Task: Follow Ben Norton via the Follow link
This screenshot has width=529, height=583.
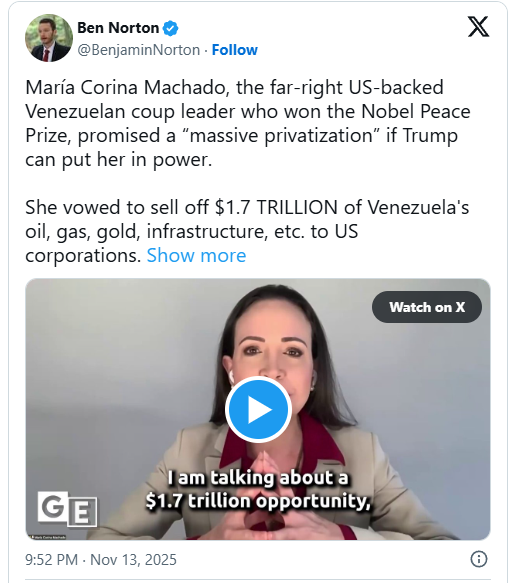Action: pos(235,50)
